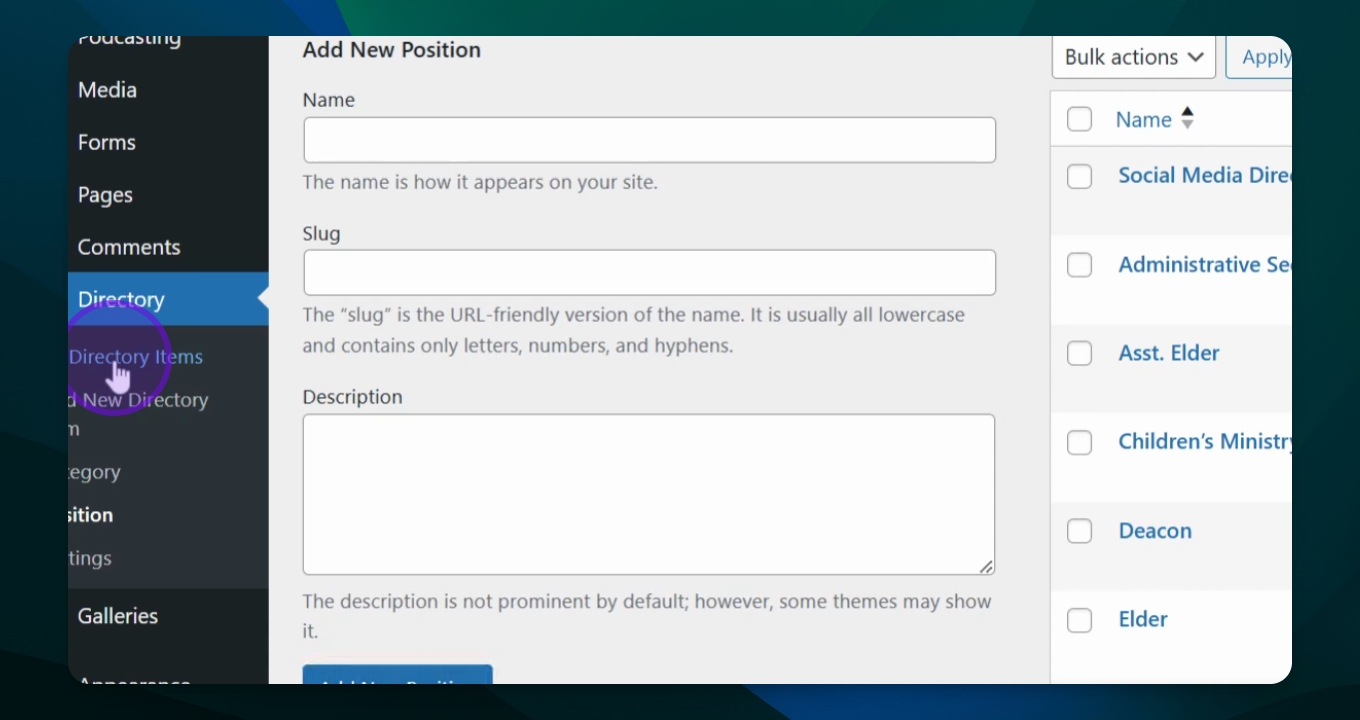Click the Apply bulk action button
This screenshot has height=720, width=1360.
click(x=1264, y=58)
